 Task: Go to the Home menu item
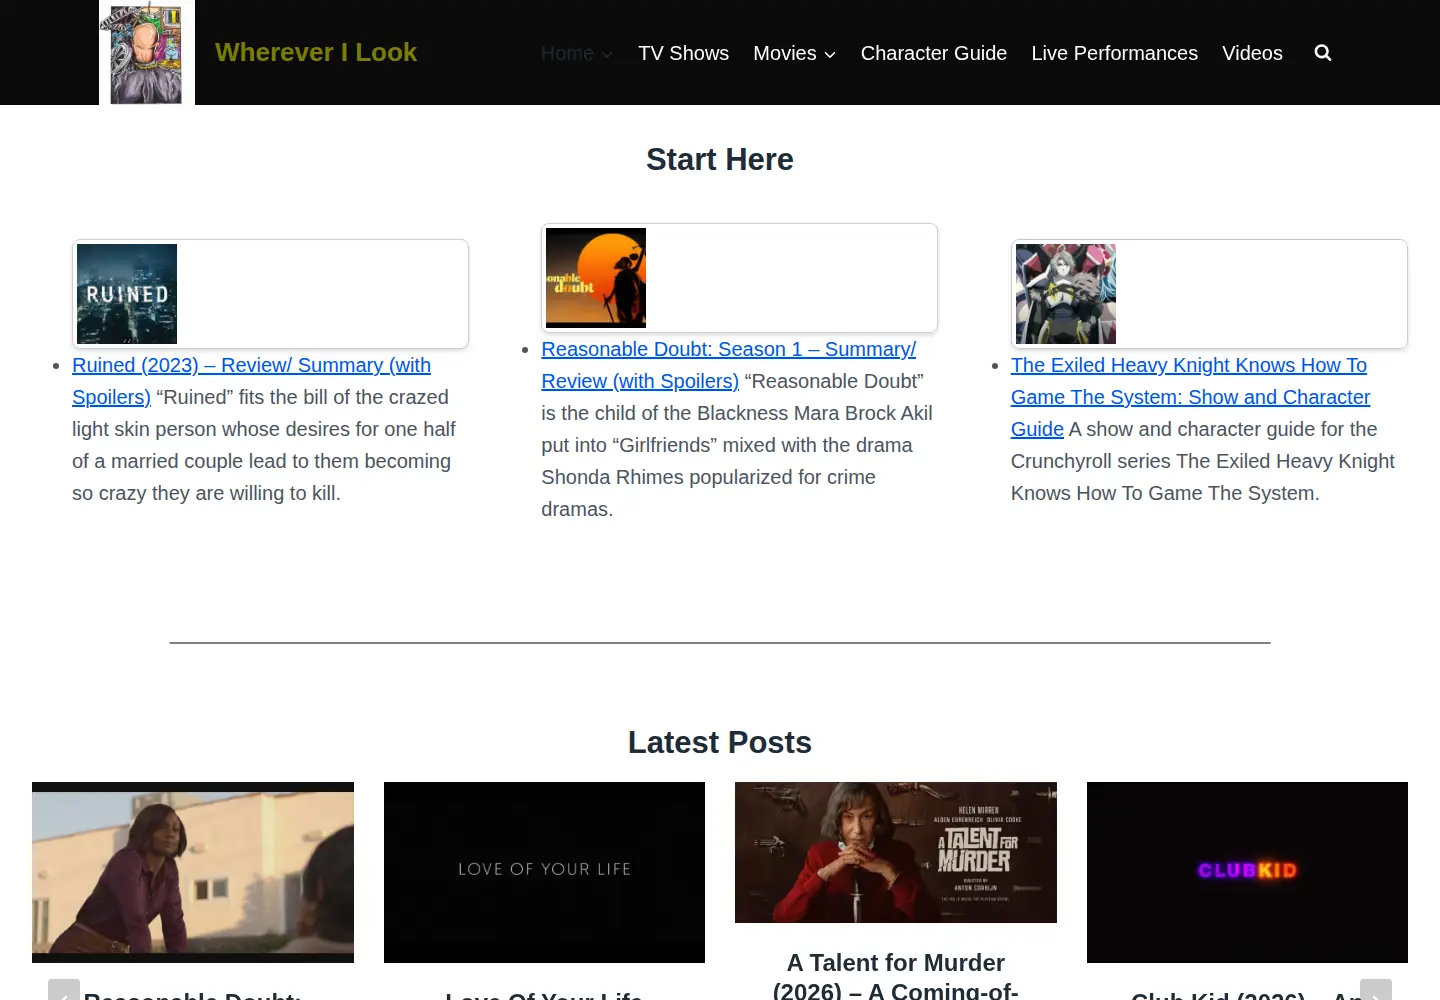point(567,53)
